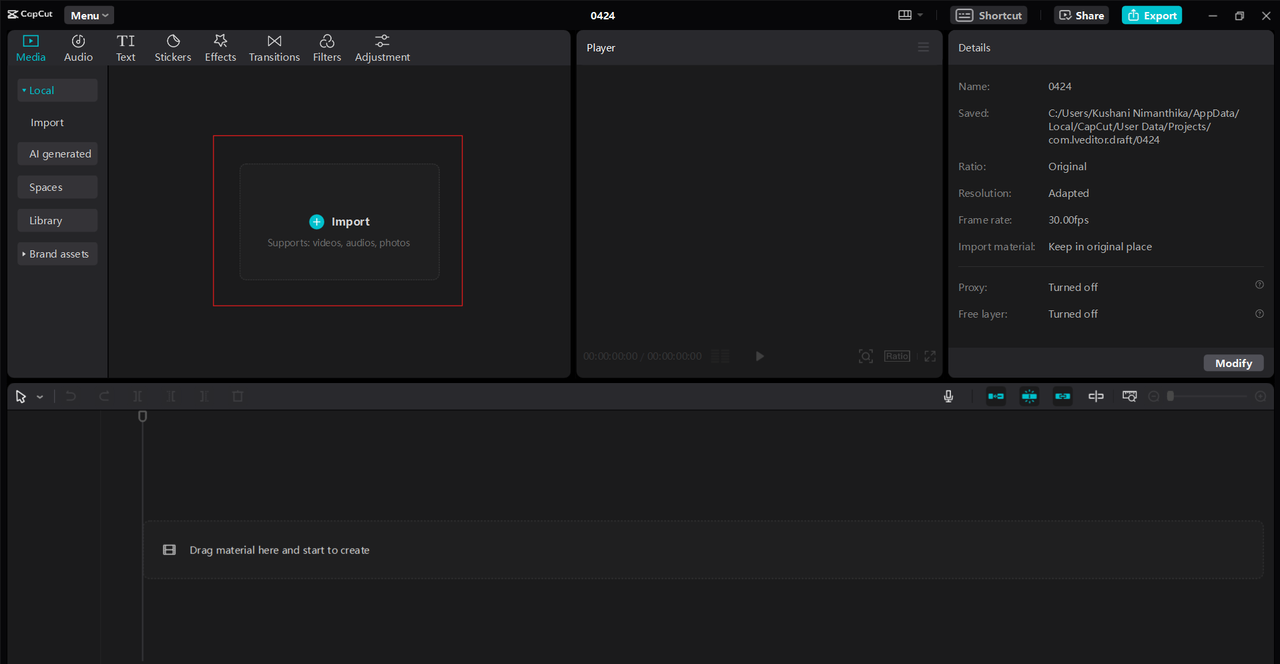Click the saved project path text

(1143, 127)
